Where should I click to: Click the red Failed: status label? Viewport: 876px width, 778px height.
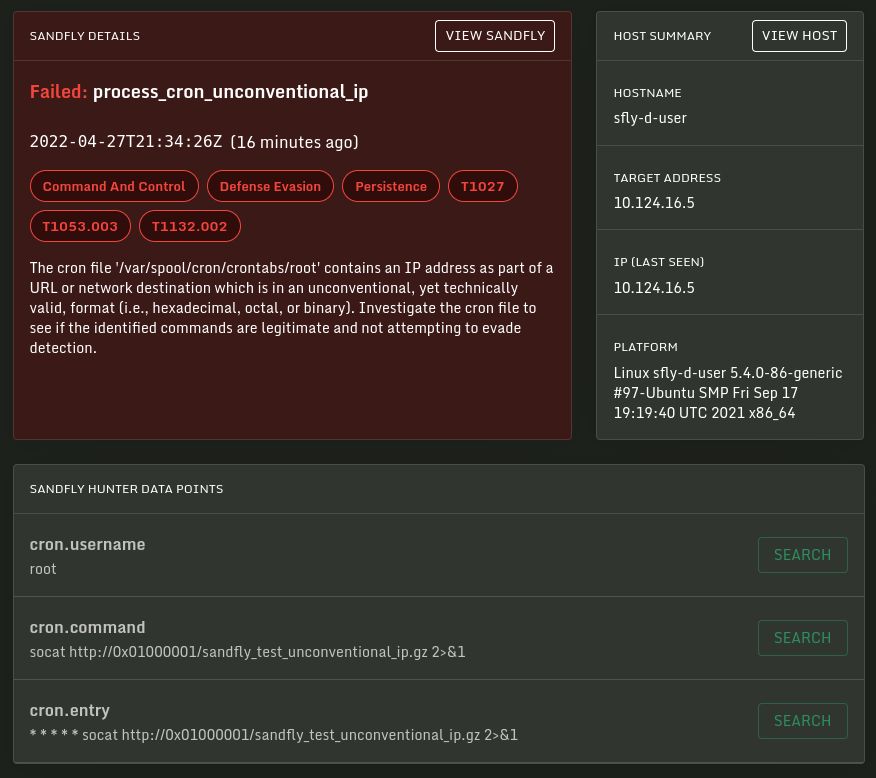point(59,92)
